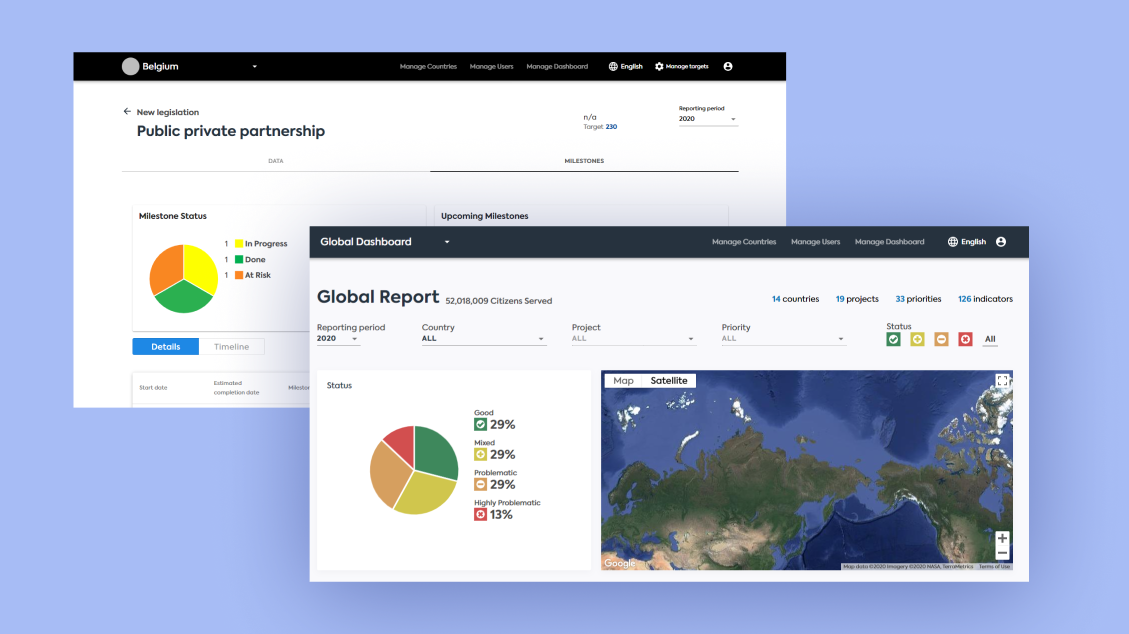Switch to the Milestones tab
Image resolution: width=1129 pixels, height=634 pixels.
pyautogui.click(x=584, y=161)
